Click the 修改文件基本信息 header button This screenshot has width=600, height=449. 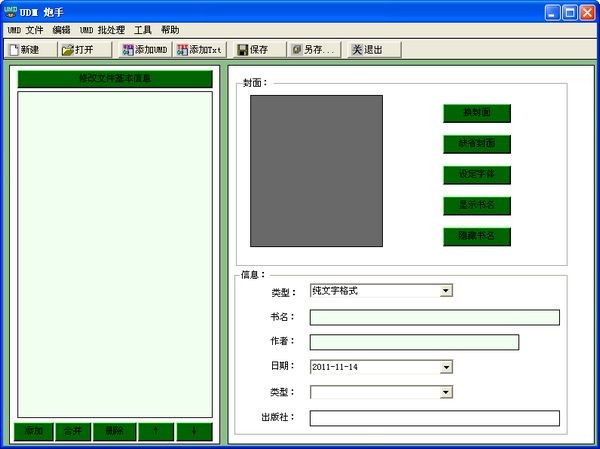tap(115, 78)
